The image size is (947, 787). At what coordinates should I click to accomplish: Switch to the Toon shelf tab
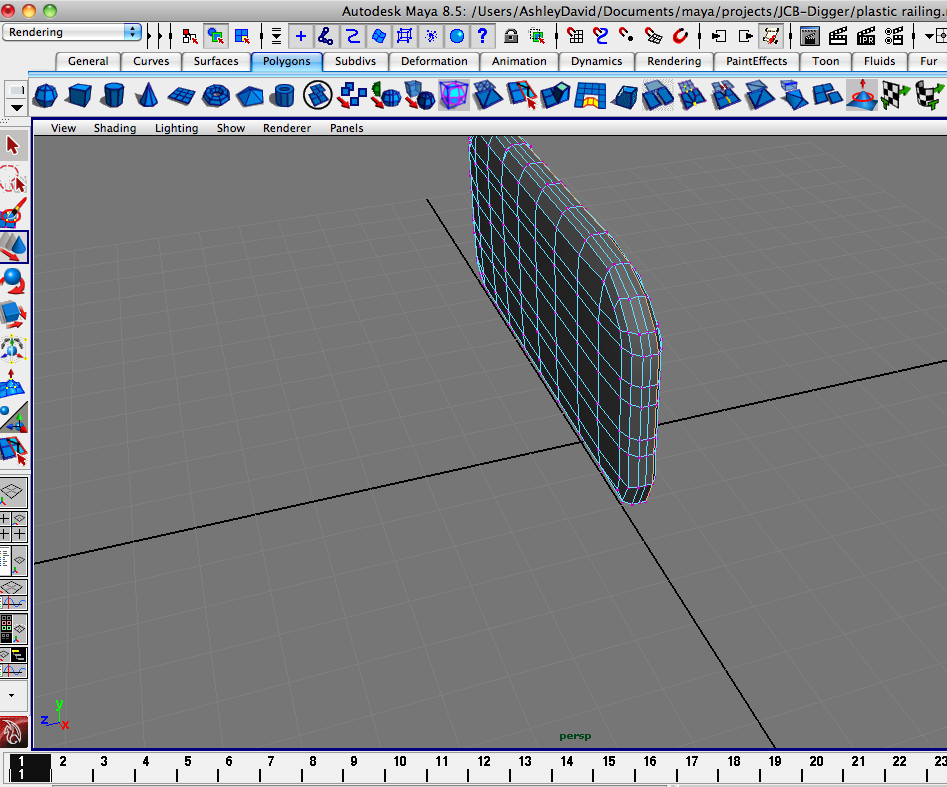826,61
